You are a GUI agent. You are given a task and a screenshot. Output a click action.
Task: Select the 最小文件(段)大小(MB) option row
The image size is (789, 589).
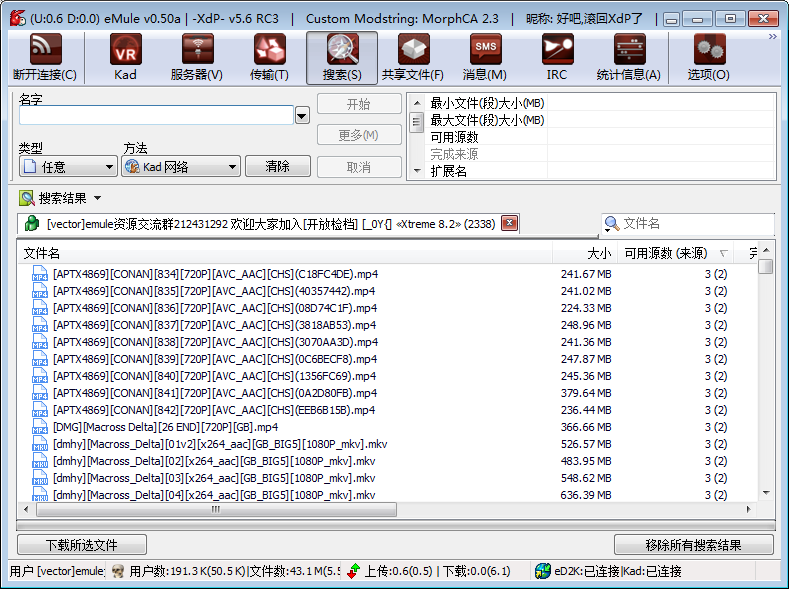(599, 103)
